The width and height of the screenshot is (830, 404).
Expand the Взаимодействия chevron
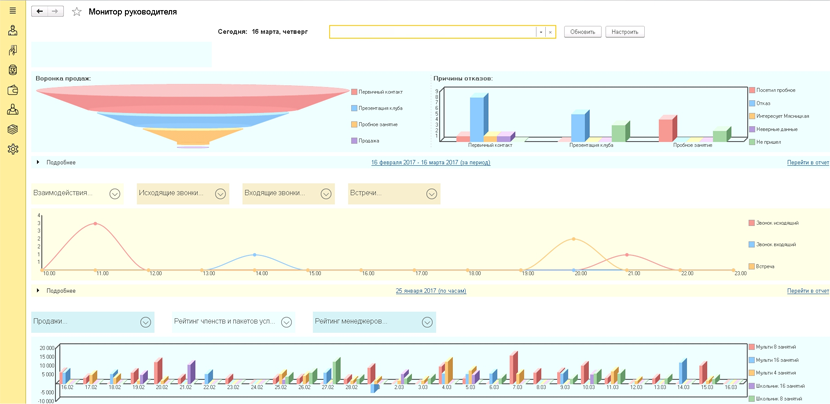pyautogui.click(x=115, y=194)
